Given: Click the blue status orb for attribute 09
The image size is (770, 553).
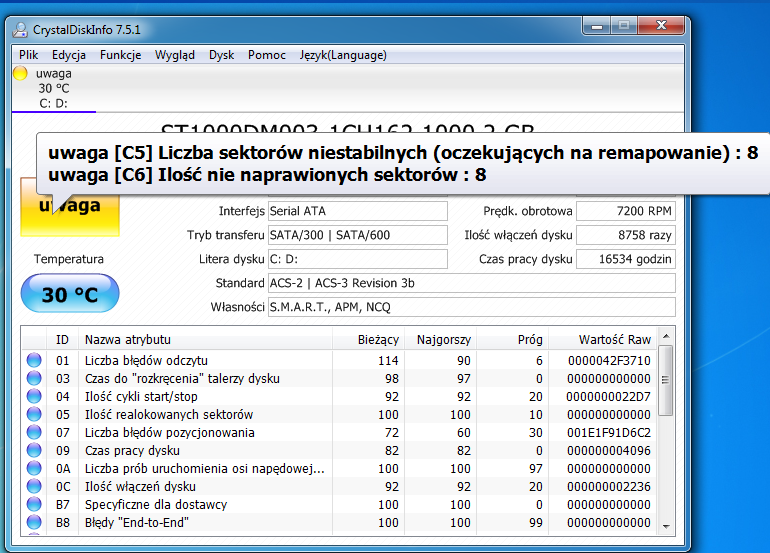Looking at the screenshot, I should (x=34, y=450).
